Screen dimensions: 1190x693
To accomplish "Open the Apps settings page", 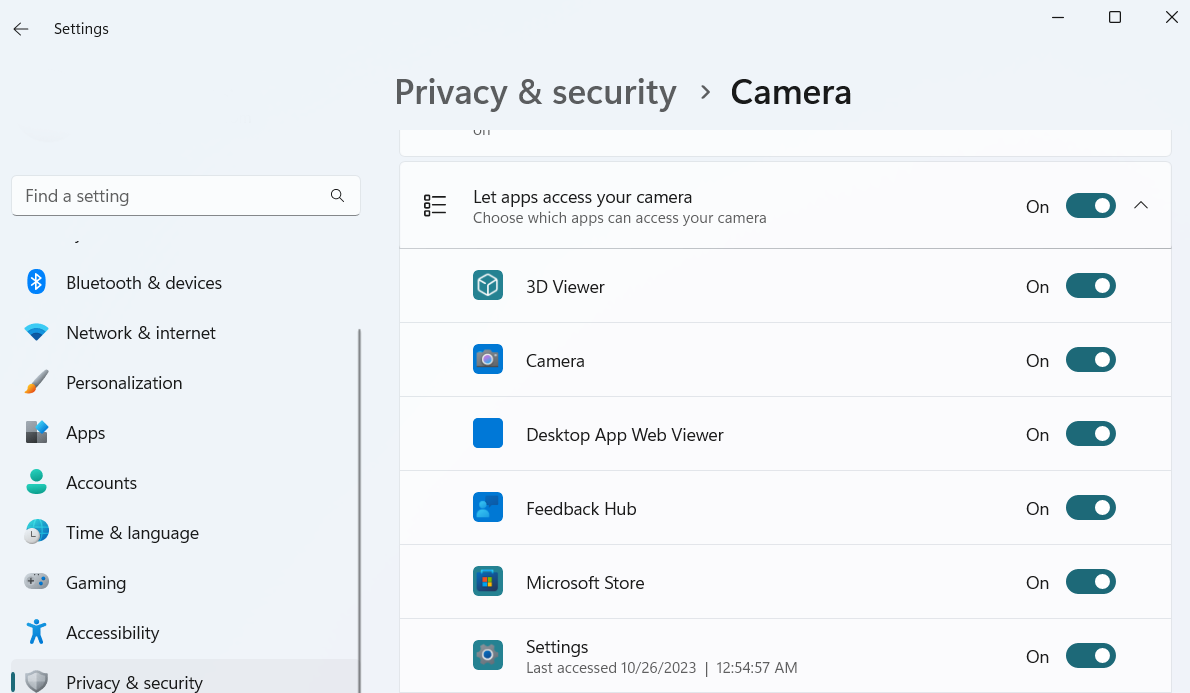I will (x=85, y=433).
